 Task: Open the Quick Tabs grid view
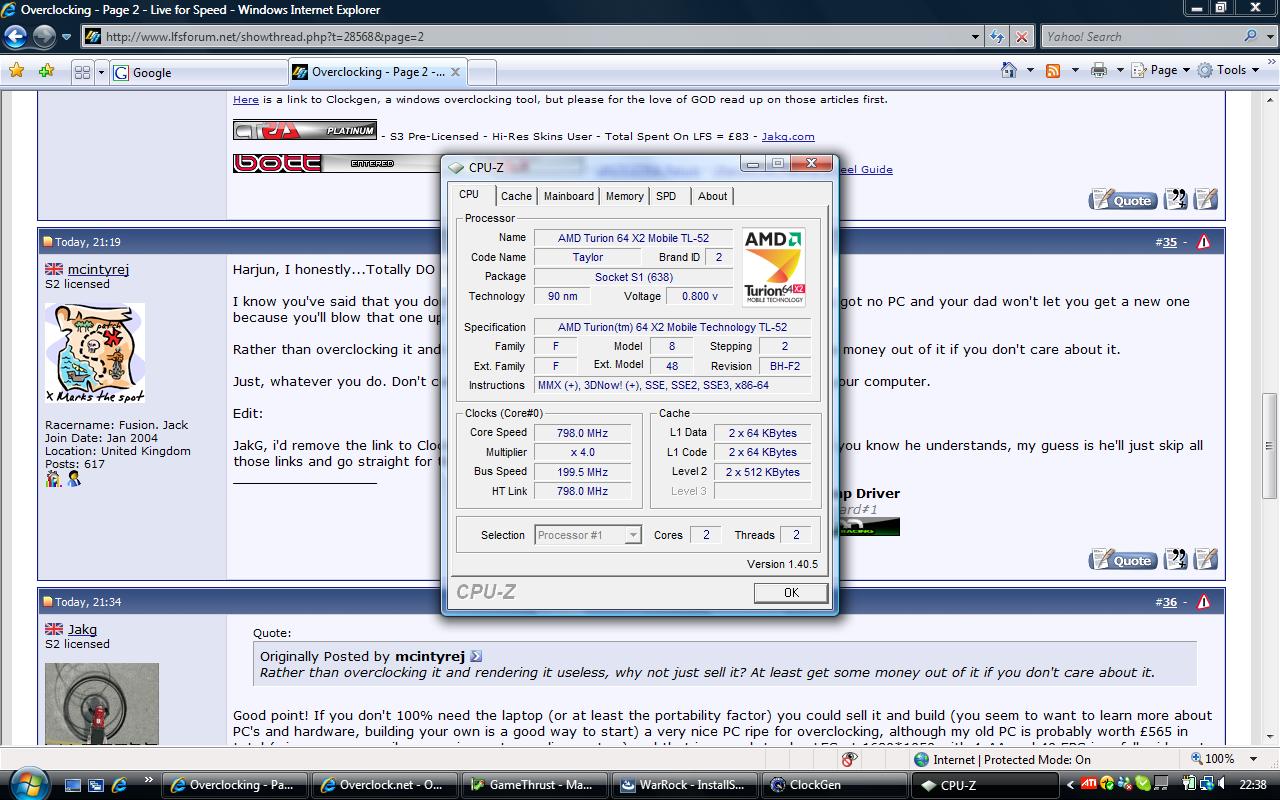tap(82, 72)
